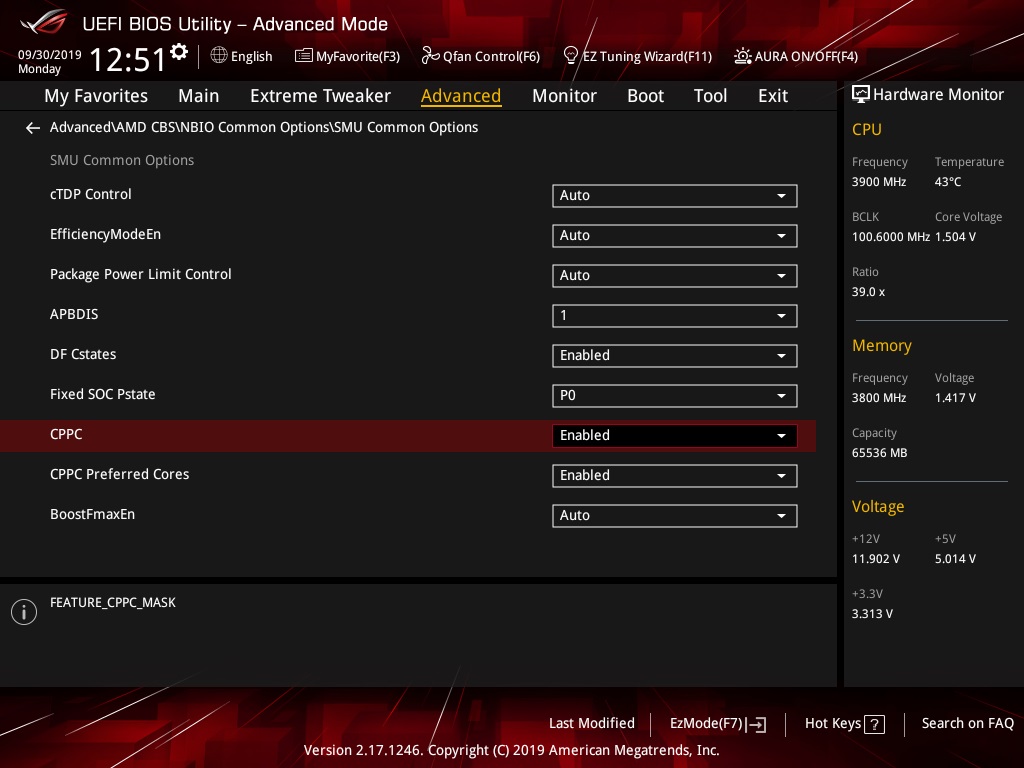Open the highlighted CPPC dropdown
Image resolution: width=1024 pixels, height=768 pixels.
coord(675,436)
